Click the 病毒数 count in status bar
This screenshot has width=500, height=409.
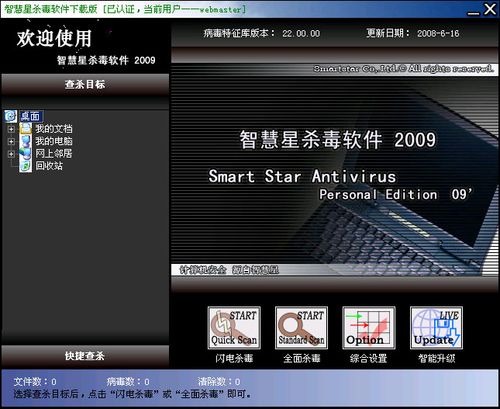click(x=128, y=382)
